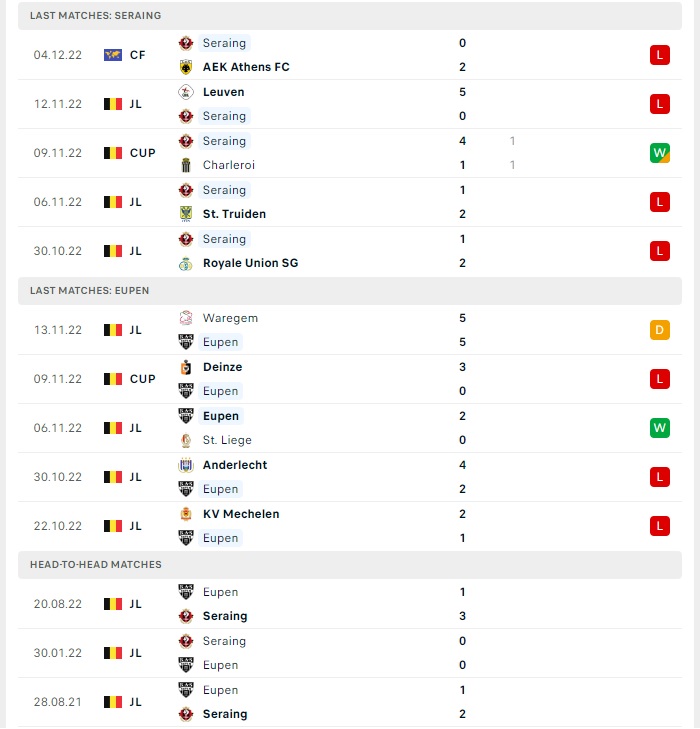
Task: Click the Leuven club logo
Action: (186, 92)
